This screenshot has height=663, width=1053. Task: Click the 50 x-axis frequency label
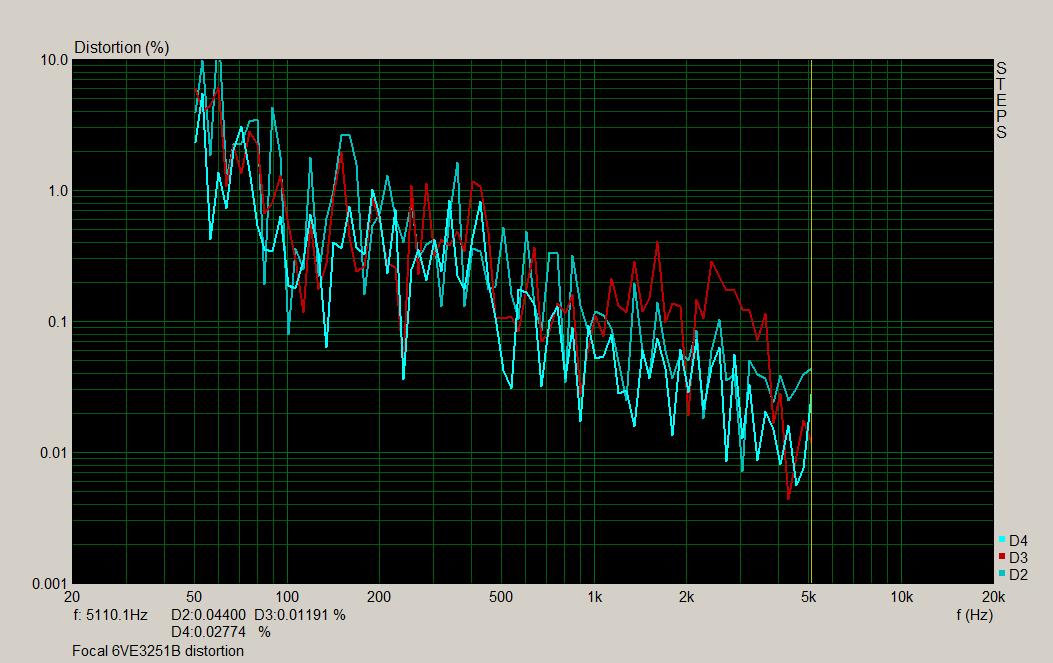[x=194, y=597]
